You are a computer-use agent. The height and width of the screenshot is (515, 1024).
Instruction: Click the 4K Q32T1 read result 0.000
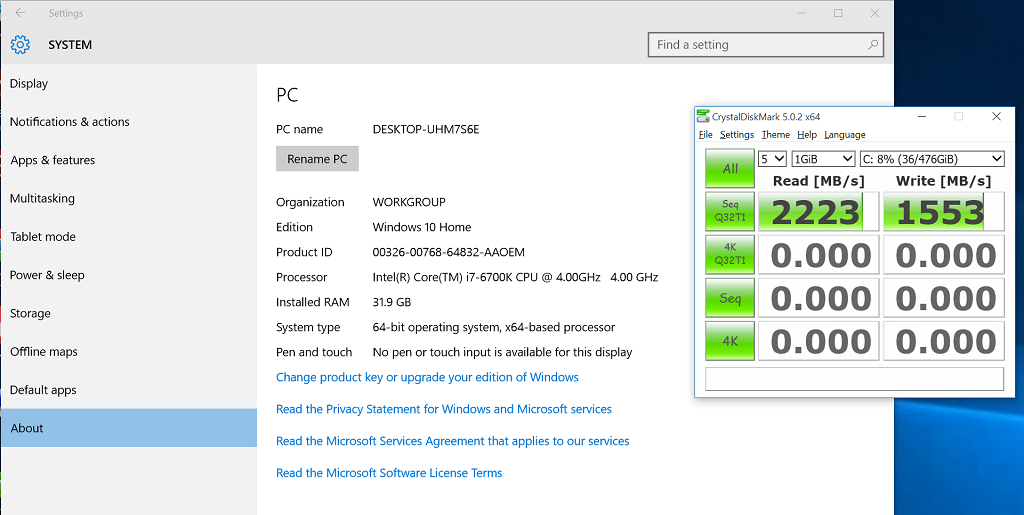point(818,255)
